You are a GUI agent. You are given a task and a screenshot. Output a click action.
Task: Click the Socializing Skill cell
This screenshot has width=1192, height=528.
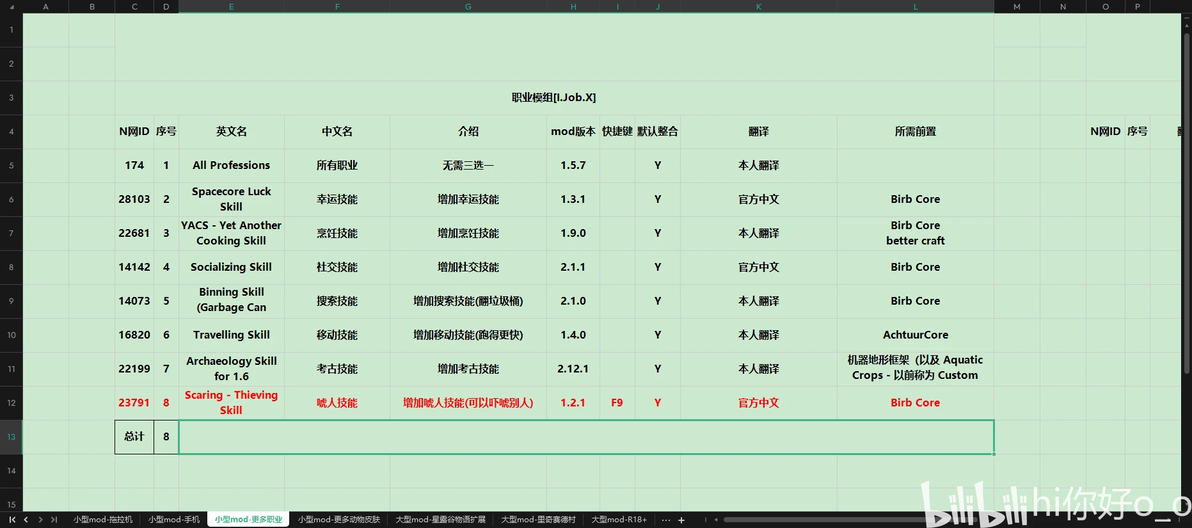coord(231,267)
